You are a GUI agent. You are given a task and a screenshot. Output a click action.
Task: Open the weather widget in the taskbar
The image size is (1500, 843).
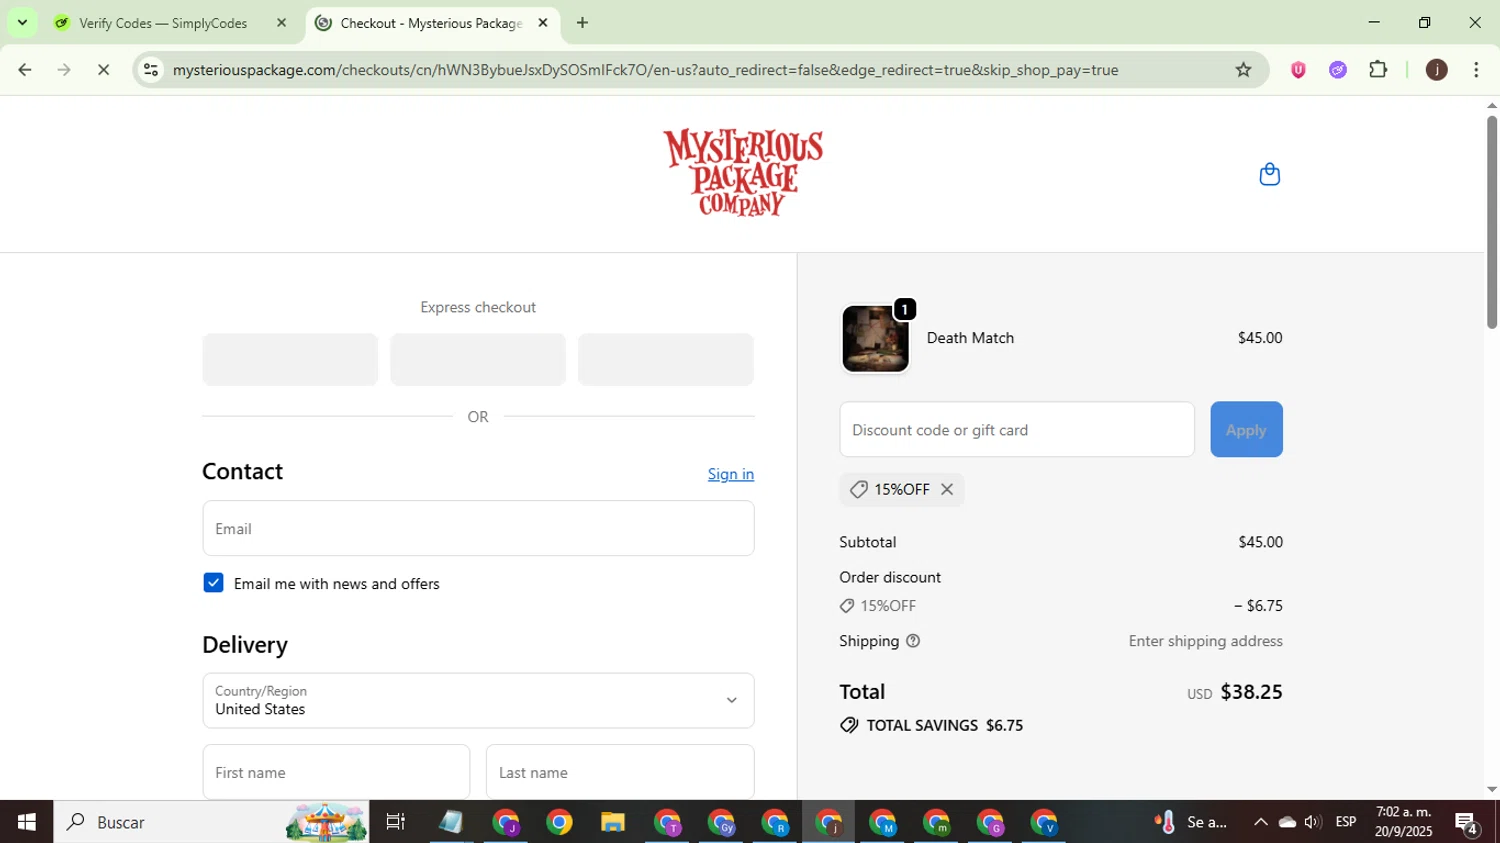click(1192, 822)
